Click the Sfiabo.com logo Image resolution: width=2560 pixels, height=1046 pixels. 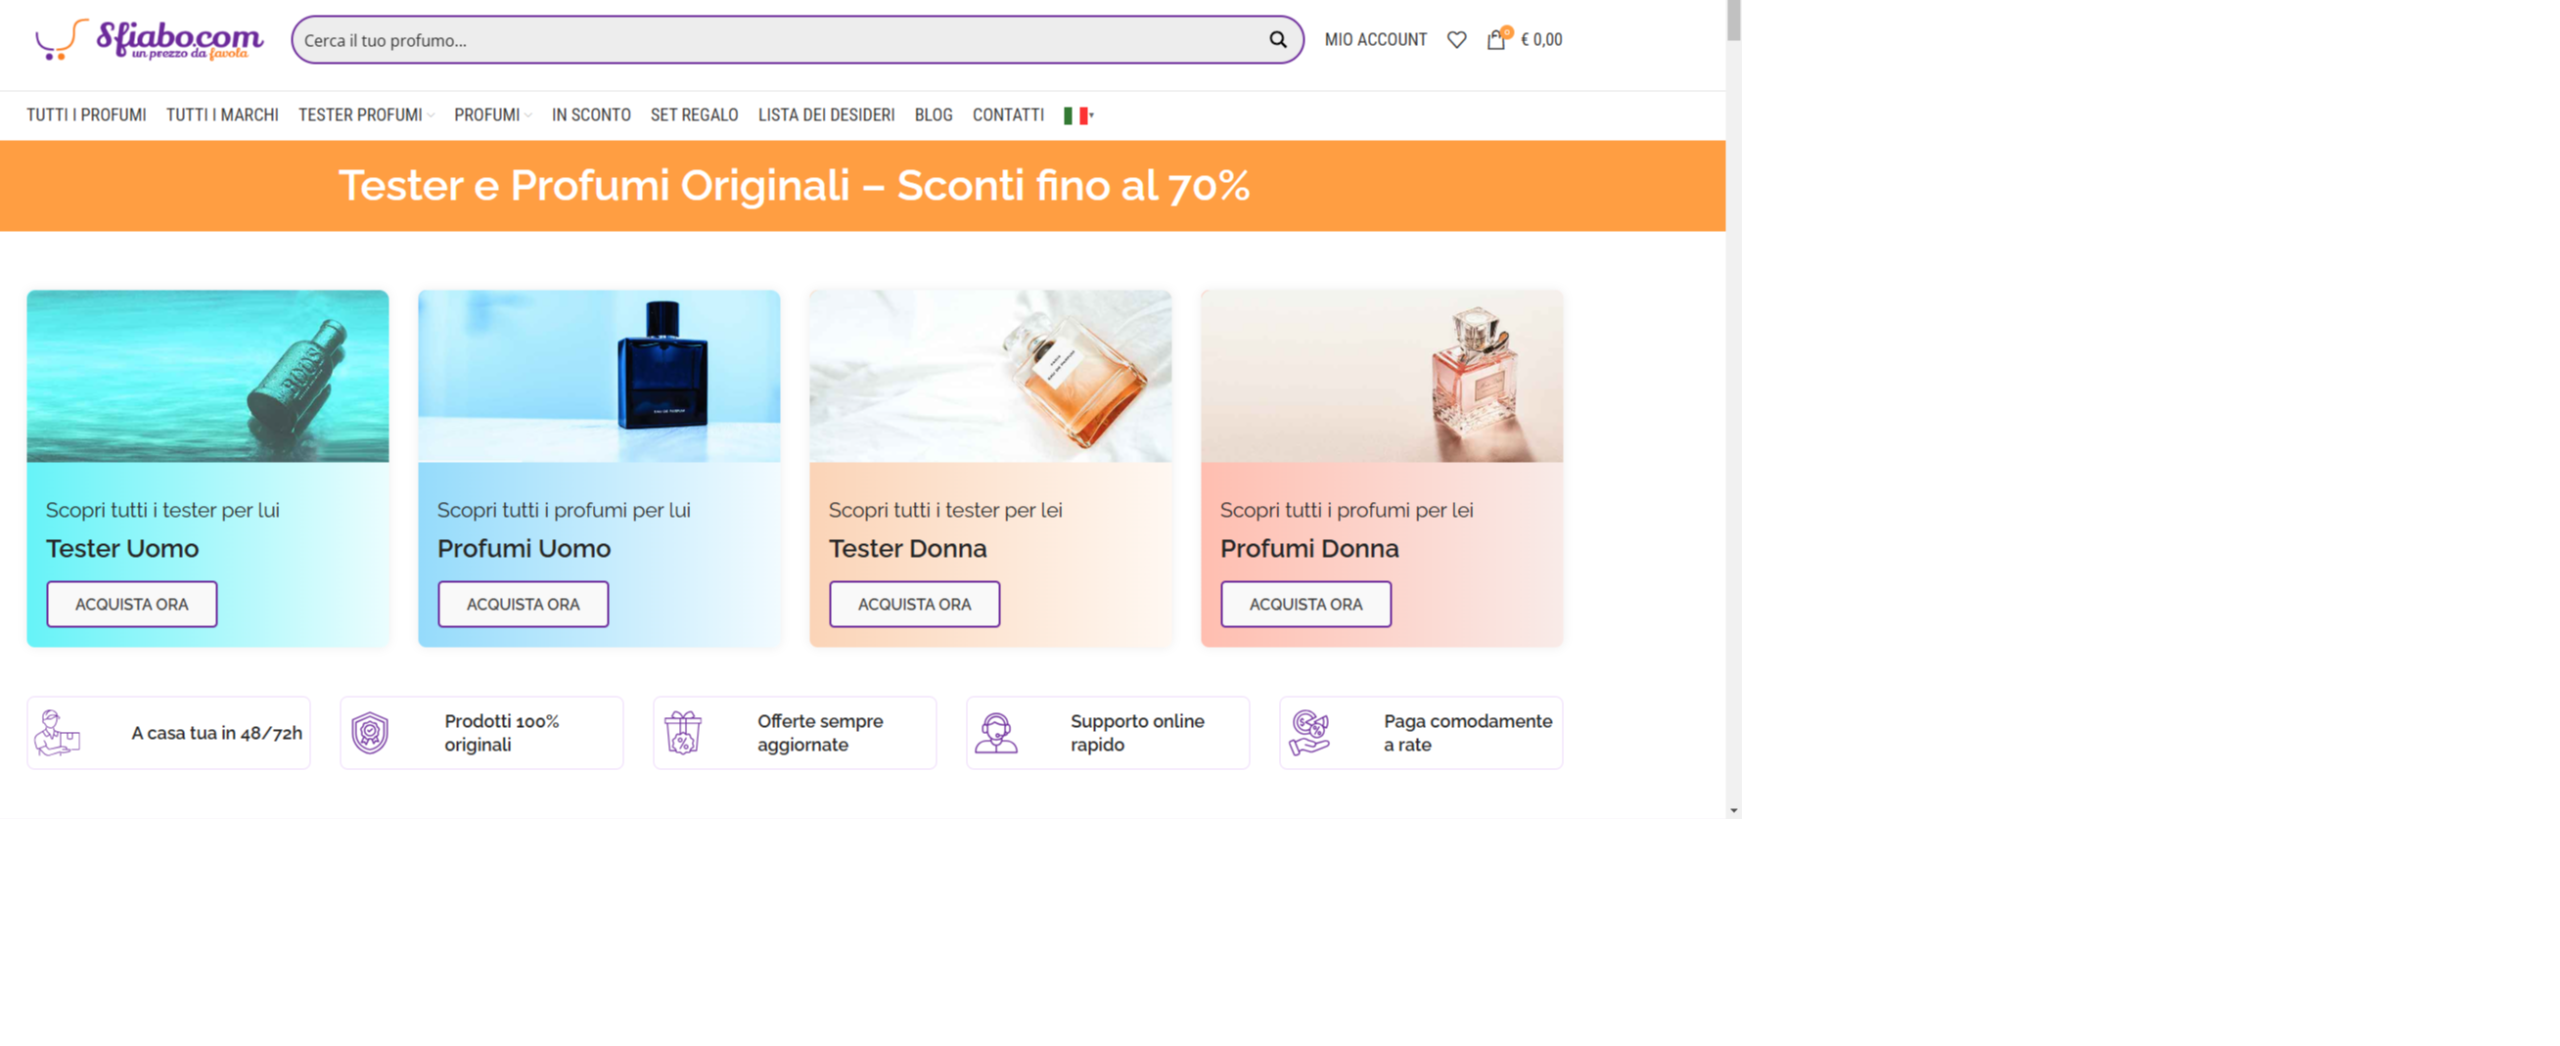(x=148, y=40)
